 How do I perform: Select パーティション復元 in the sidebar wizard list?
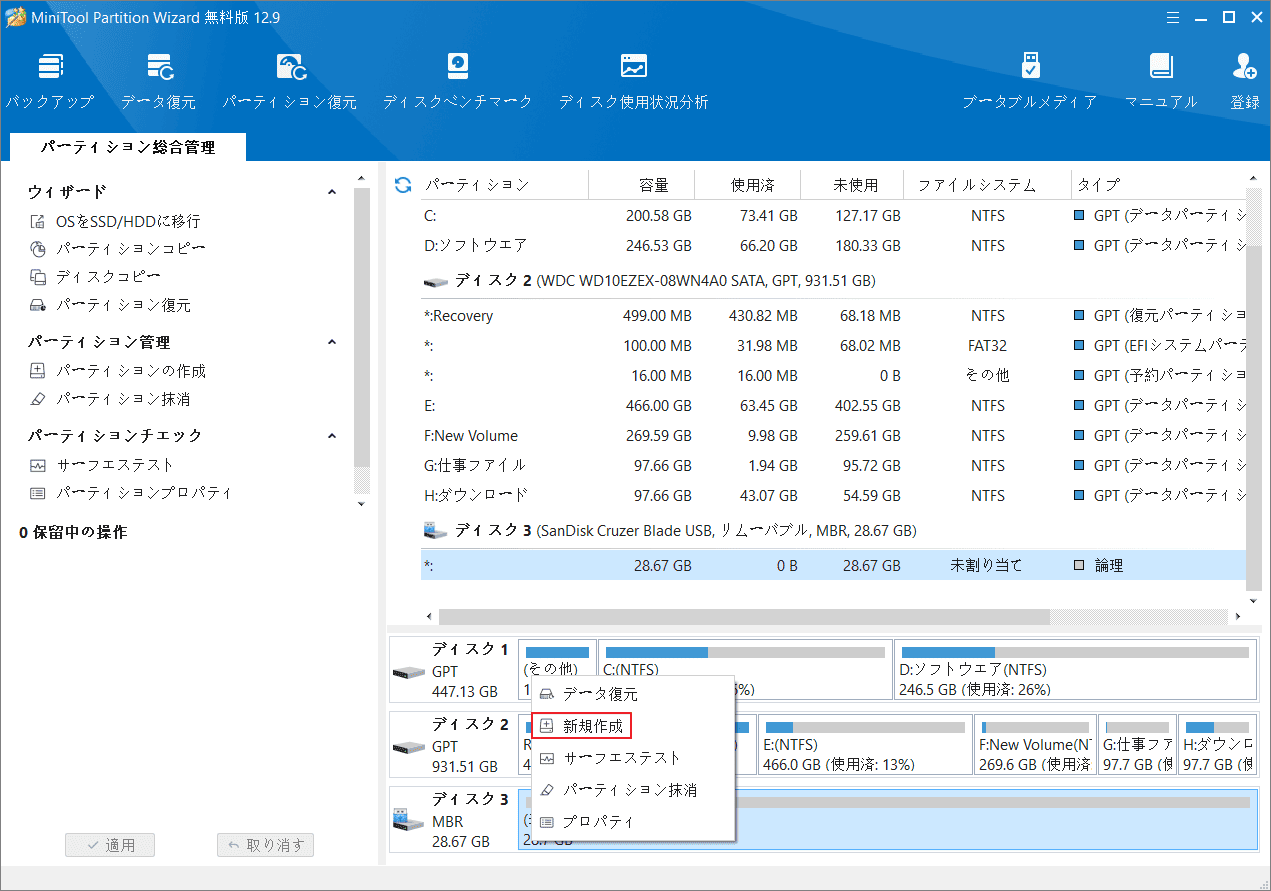tap(123, 305)
